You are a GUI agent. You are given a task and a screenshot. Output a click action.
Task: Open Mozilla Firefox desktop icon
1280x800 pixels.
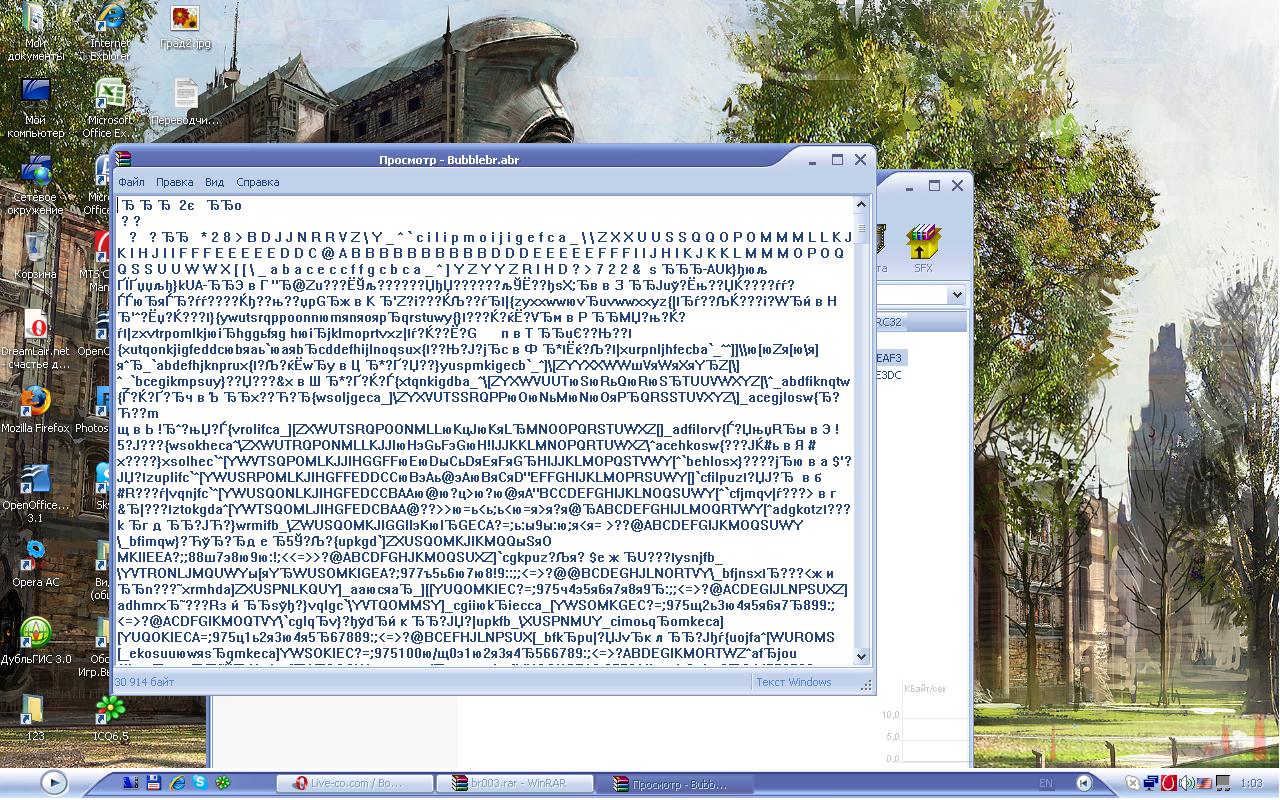pyautogui.click(x=35, y=403)
